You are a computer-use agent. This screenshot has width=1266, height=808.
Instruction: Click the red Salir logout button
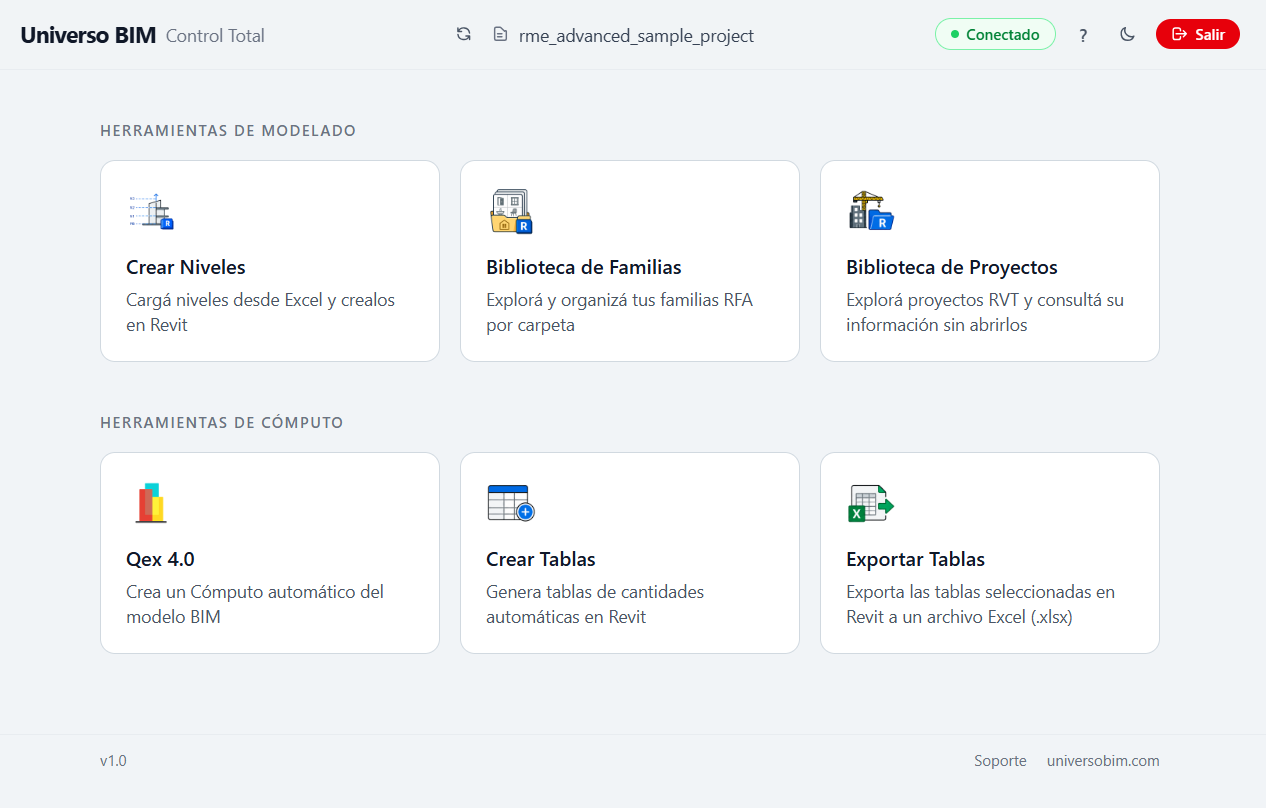click(x=1198, y=34)
